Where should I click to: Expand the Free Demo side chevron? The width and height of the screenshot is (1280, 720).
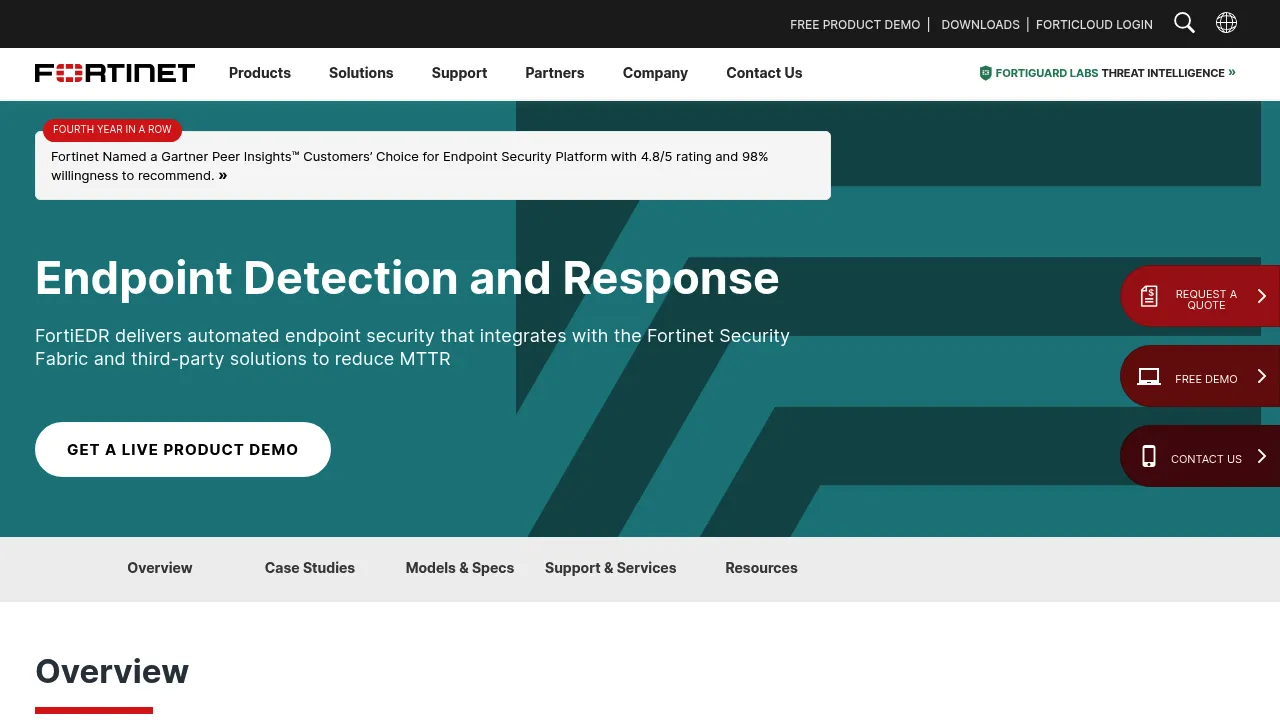coord(1262,376)
